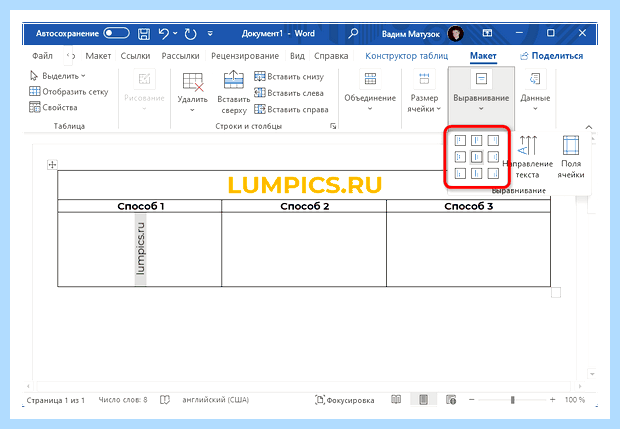Open Строки и столбцы dialog launcher
The width and height of the screenshot is (620, 429).
point(333,126)
